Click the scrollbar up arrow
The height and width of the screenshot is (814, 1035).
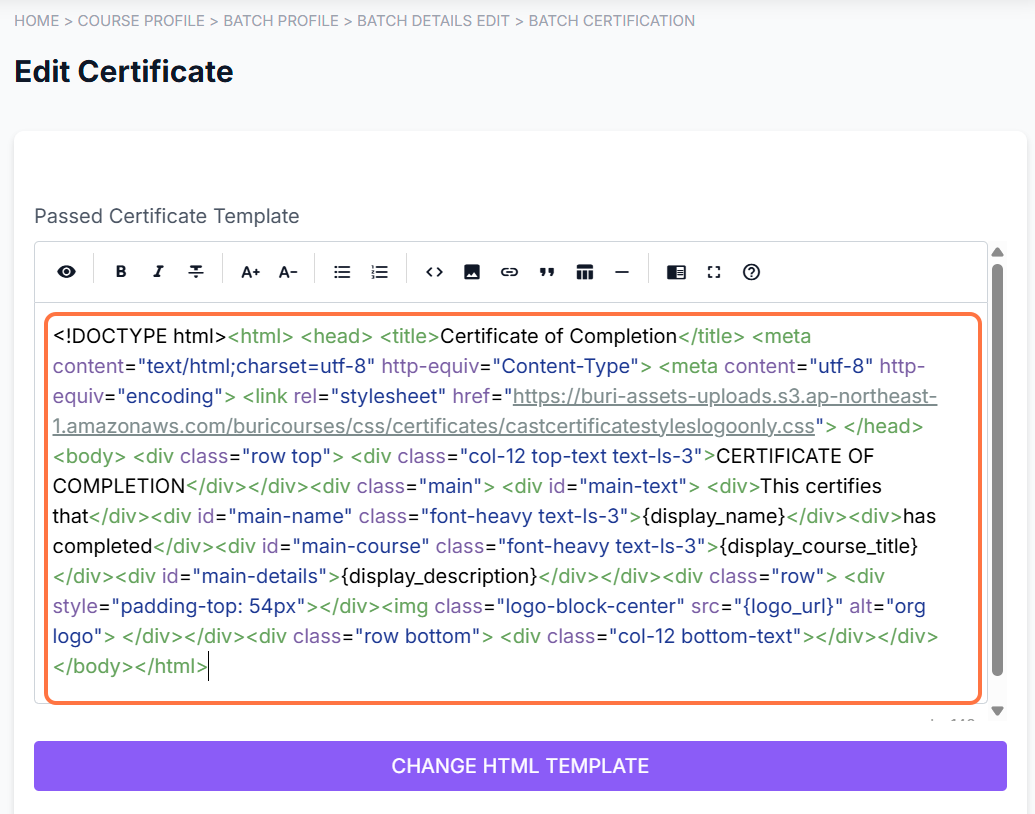pos(997,252)
